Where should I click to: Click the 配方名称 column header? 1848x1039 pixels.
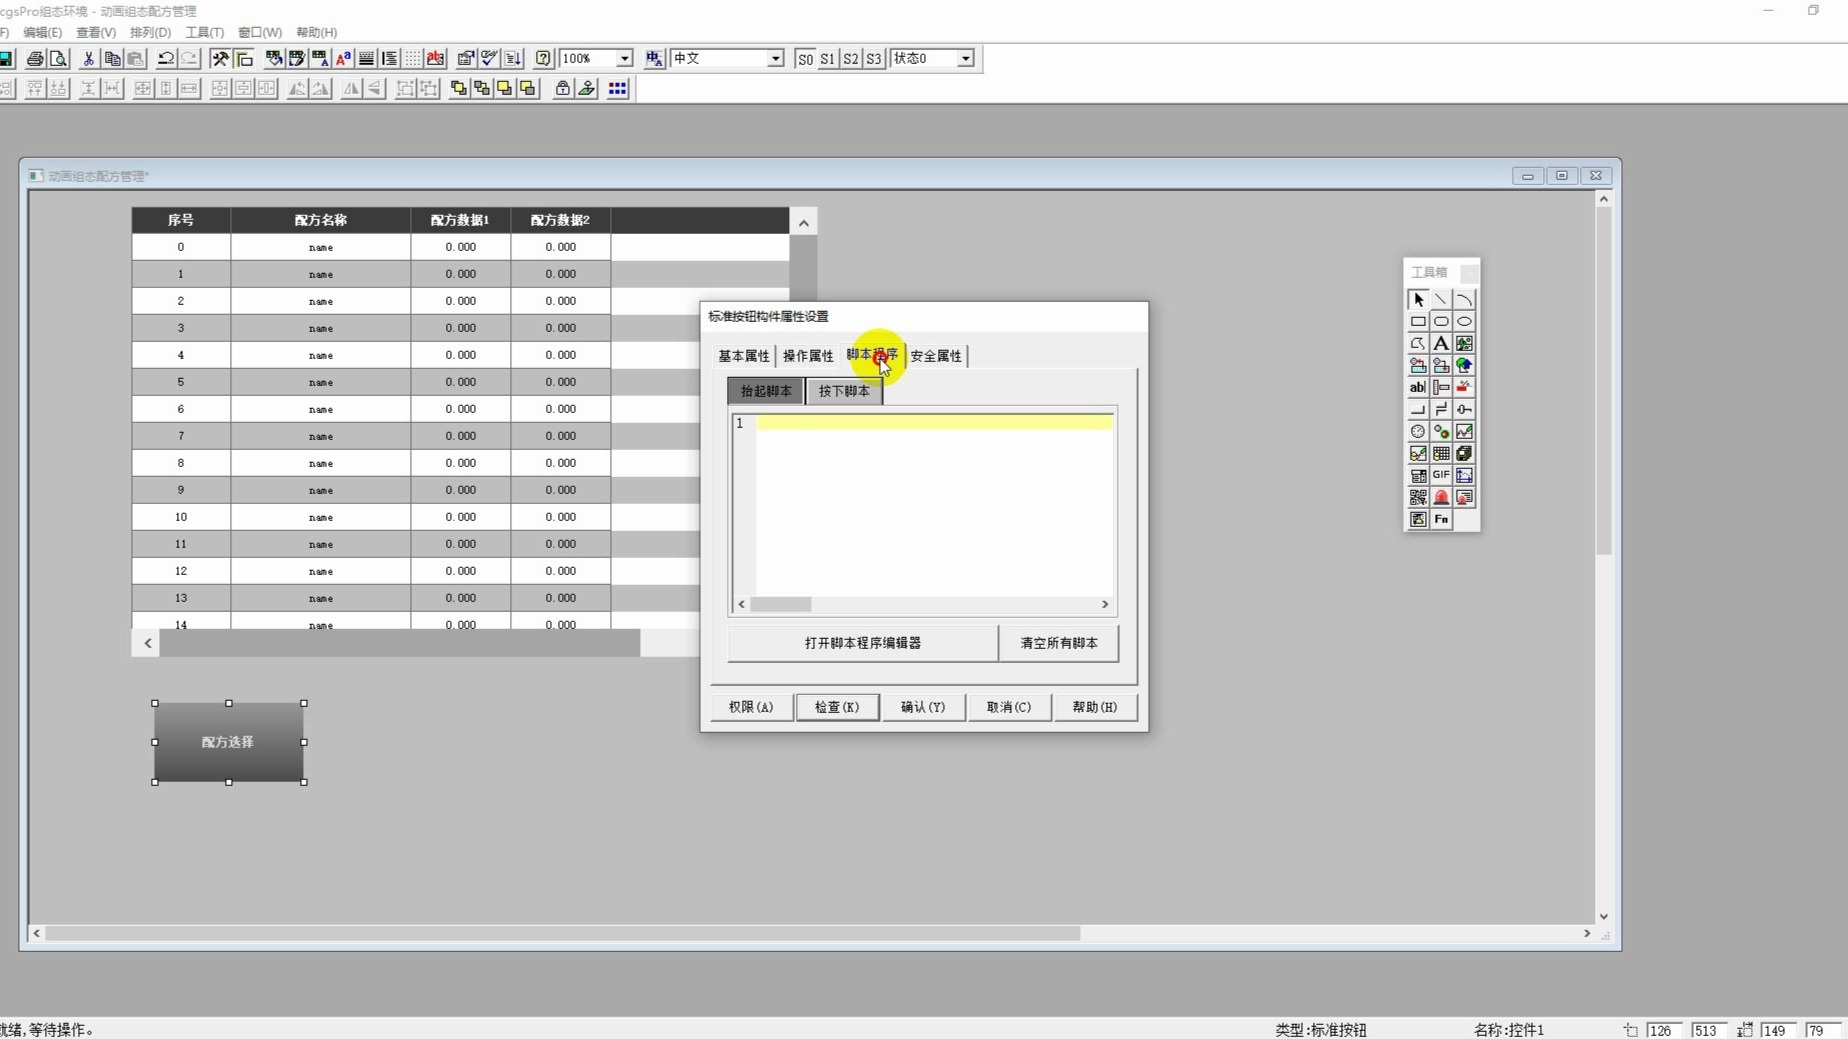[321, 220]
